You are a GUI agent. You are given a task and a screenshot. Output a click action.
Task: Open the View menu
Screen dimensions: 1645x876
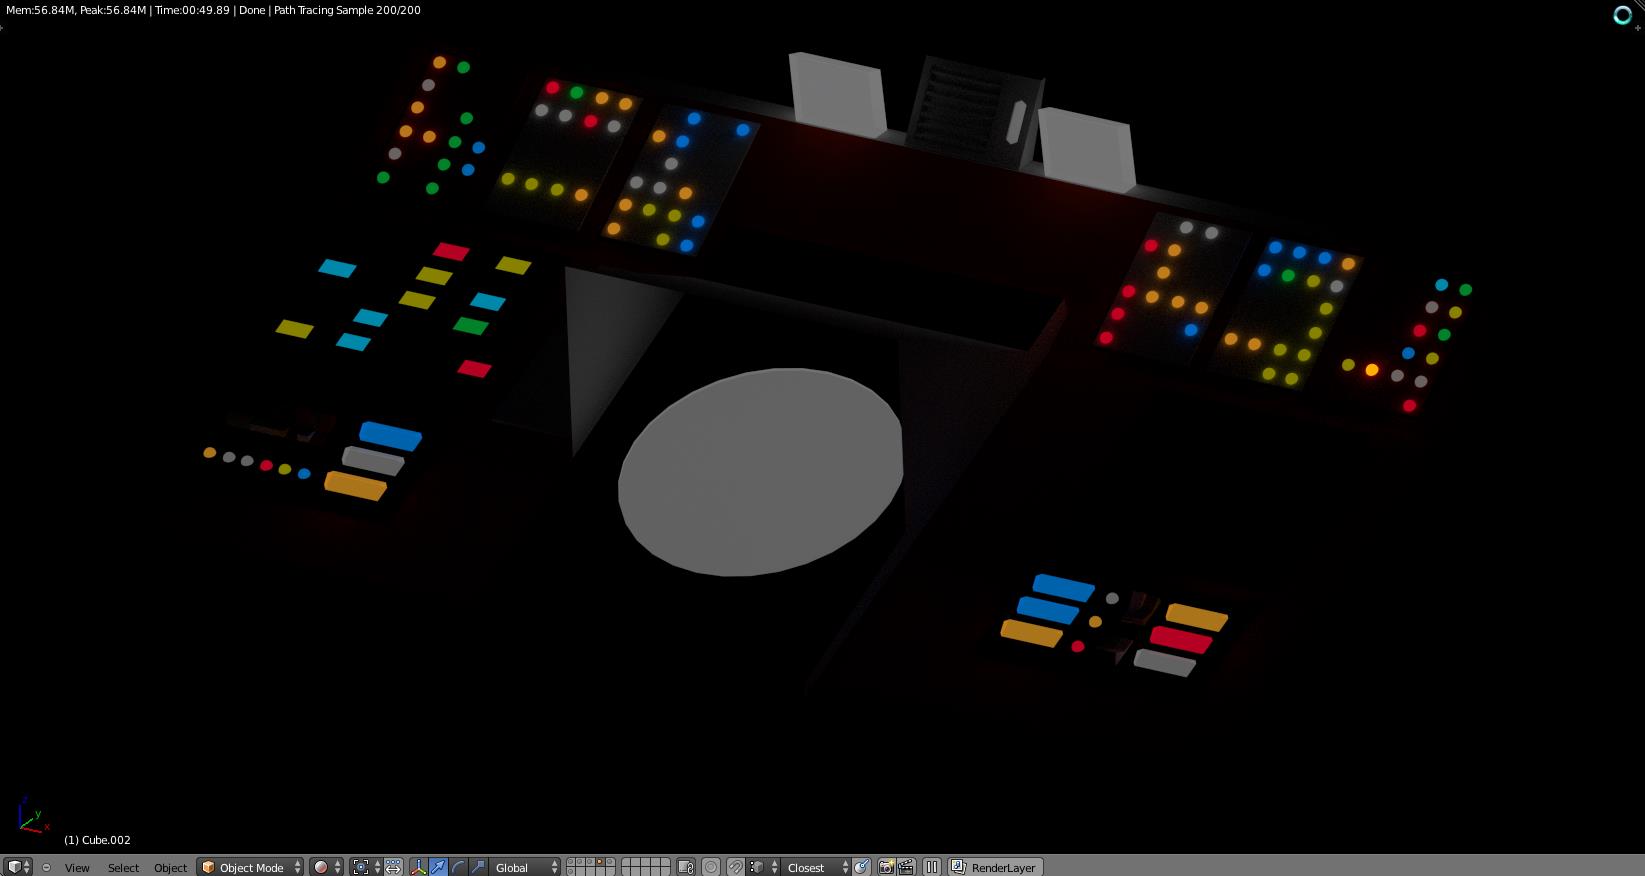tap(77, 867)
